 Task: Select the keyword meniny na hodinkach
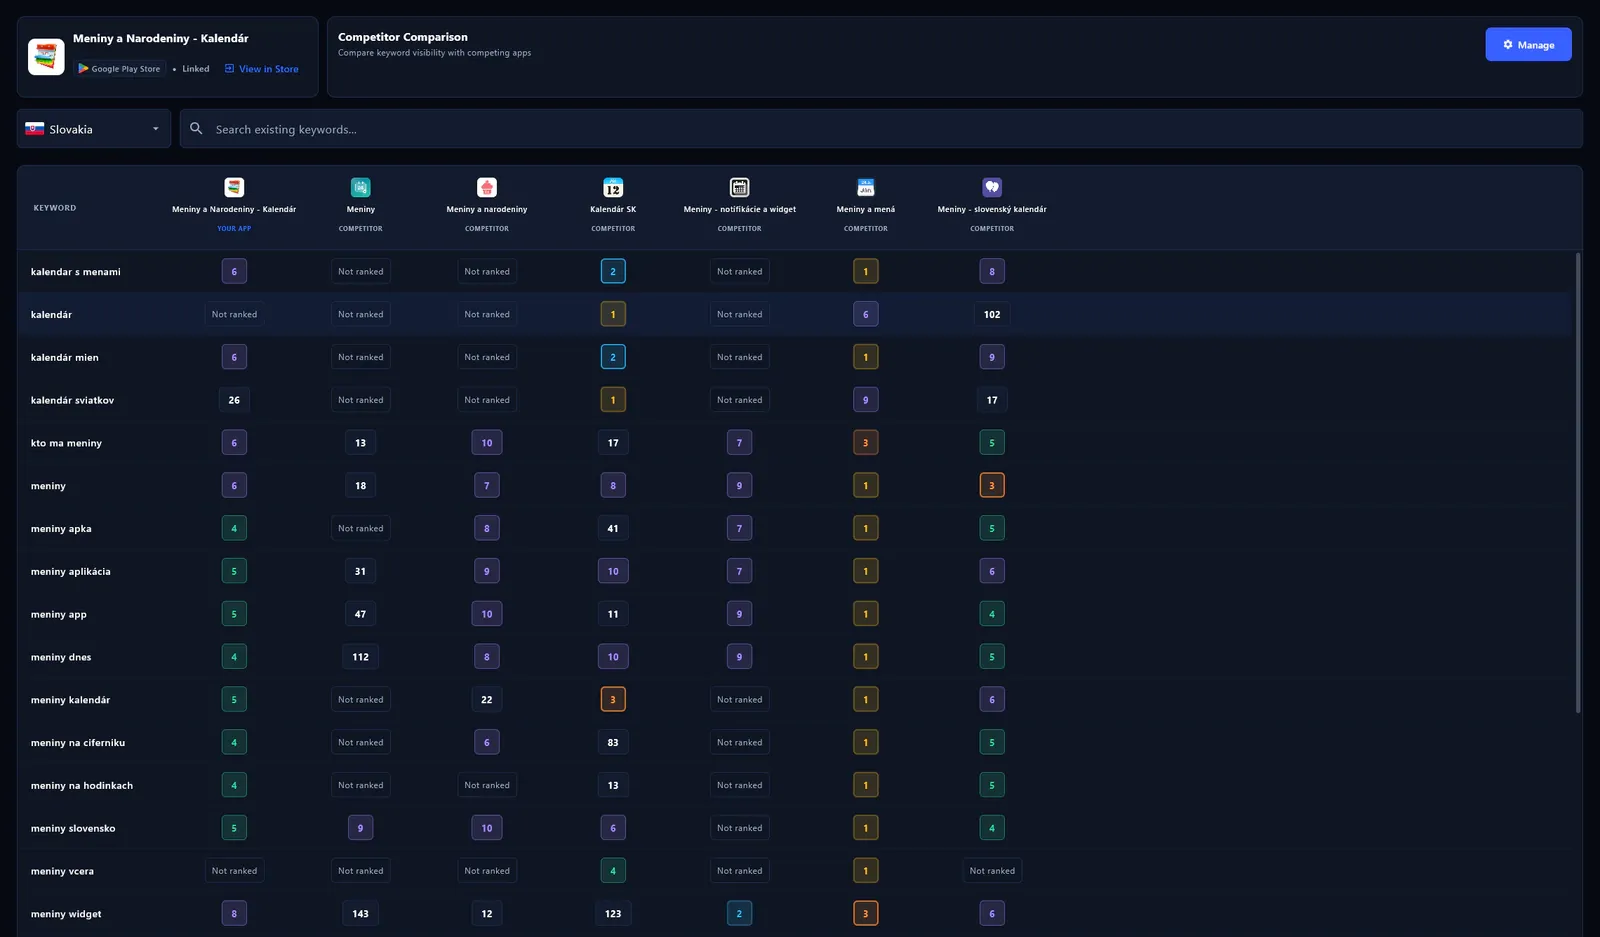tap(82, 786)
